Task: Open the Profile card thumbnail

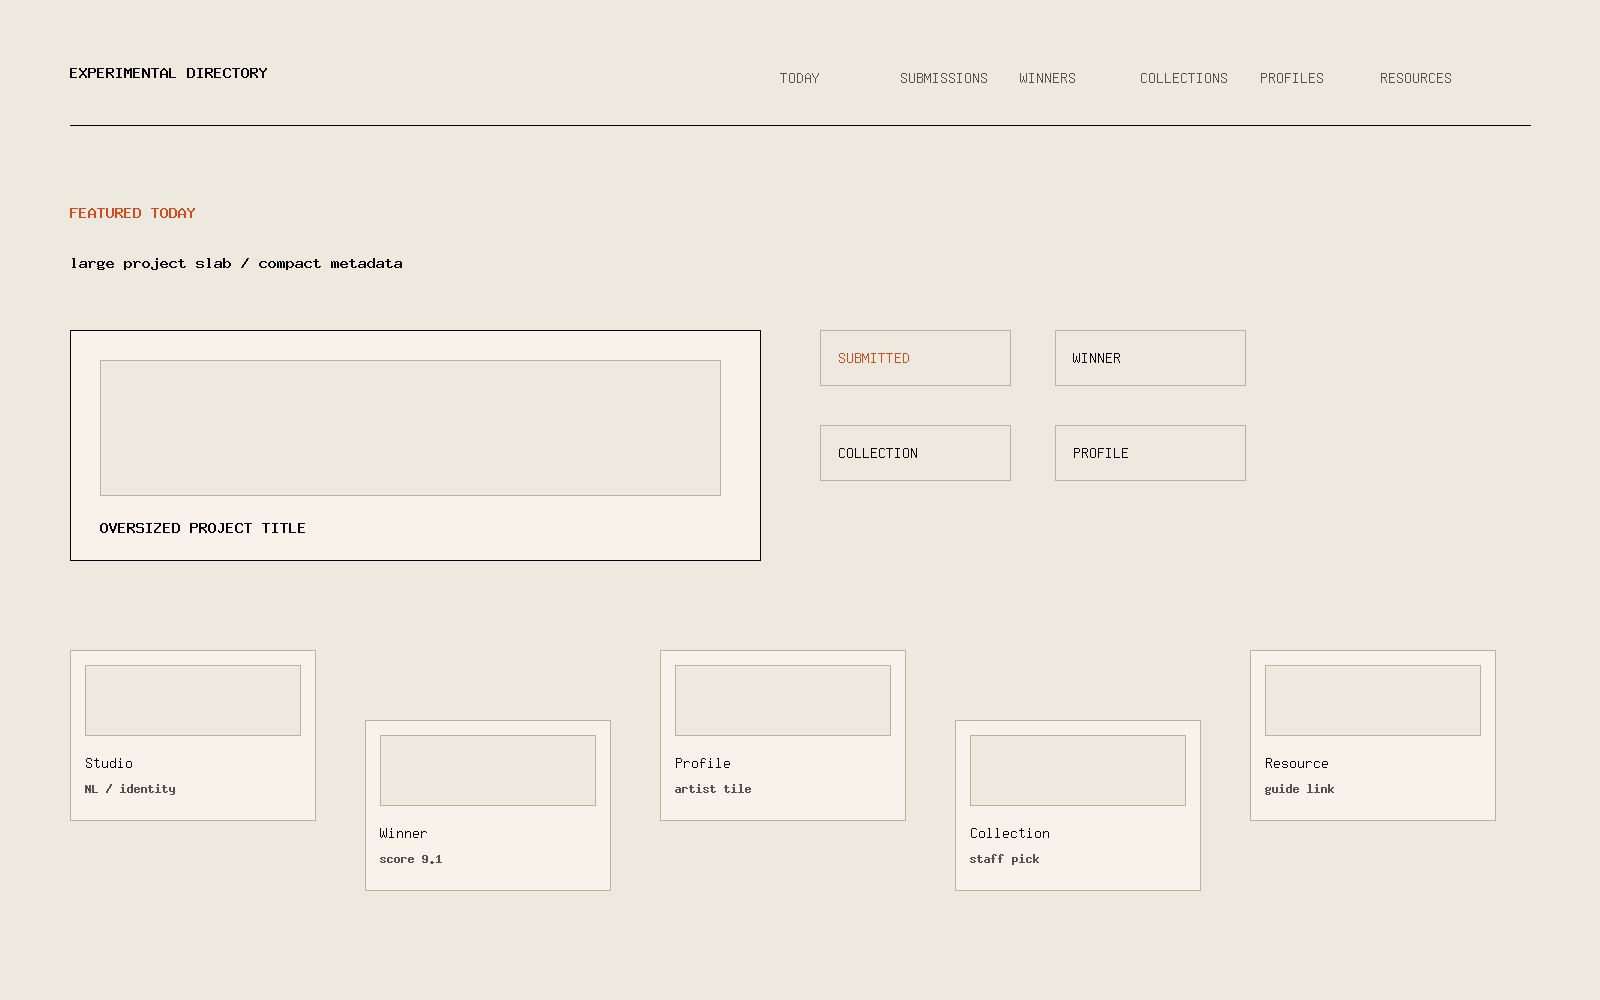Action: [x=783, y=700]
